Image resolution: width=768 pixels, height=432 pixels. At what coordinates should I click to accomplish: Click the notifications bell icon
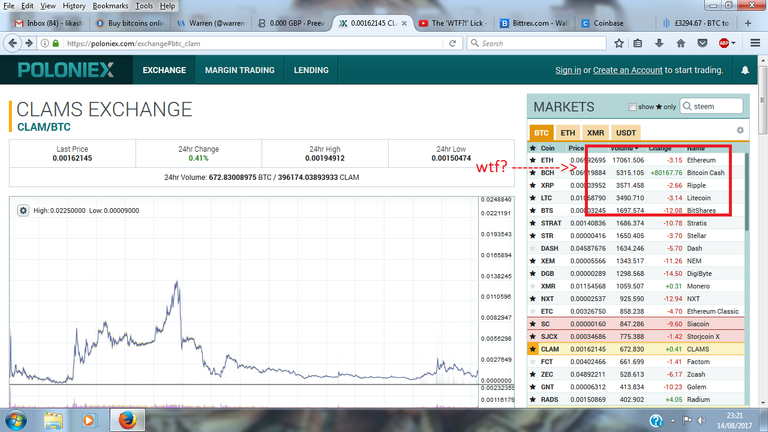click(x=745, y=71)
